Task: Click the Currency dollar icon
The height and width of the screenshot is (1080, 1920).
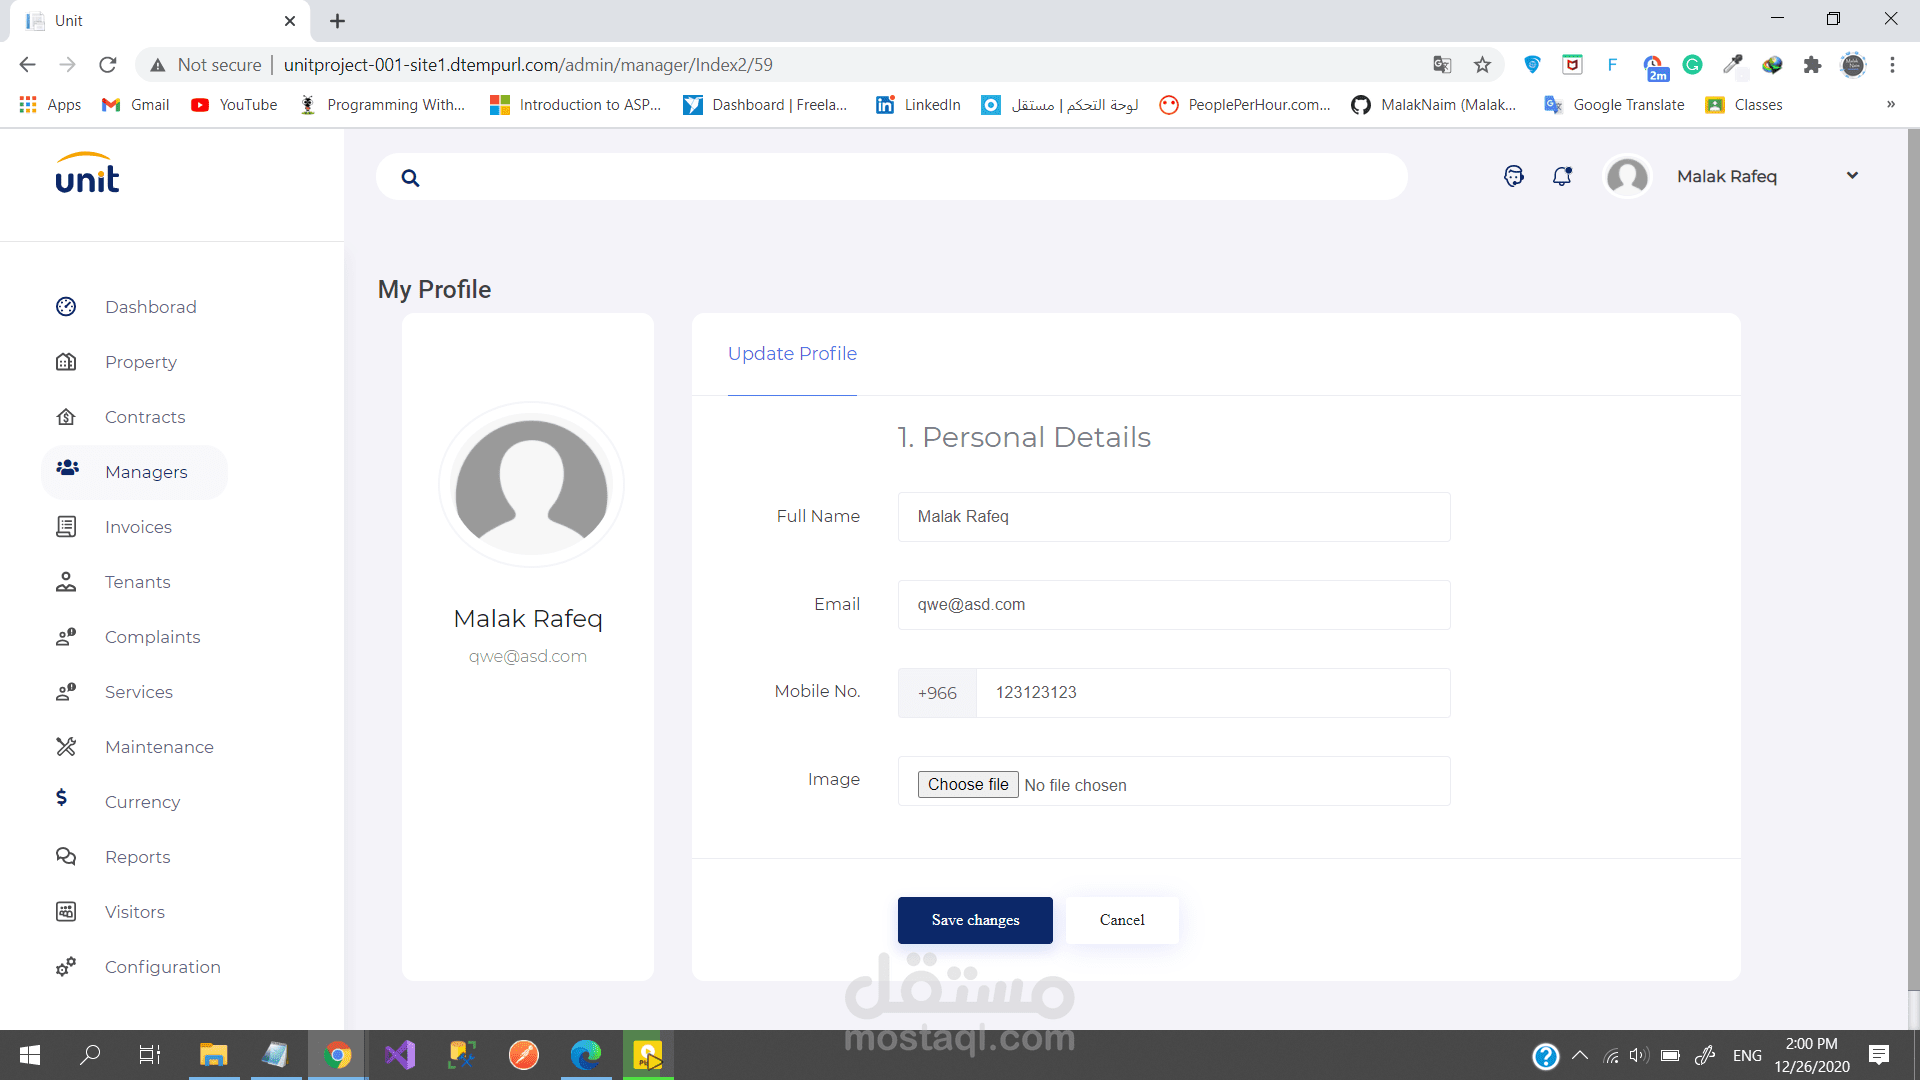Action: [62, 798]
